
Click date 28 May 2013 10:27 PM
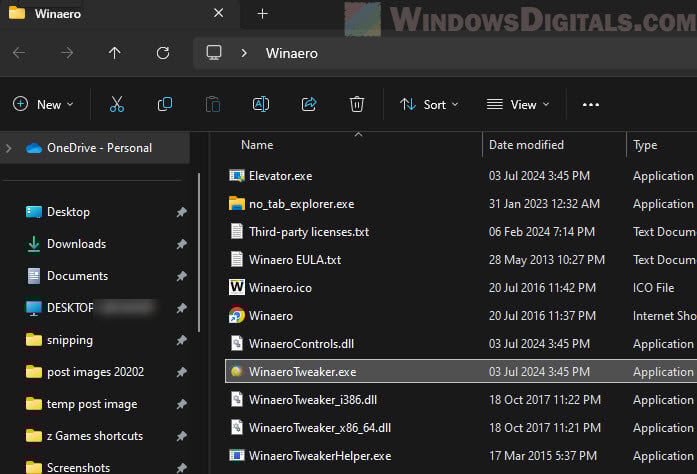[x=547, y=260]
